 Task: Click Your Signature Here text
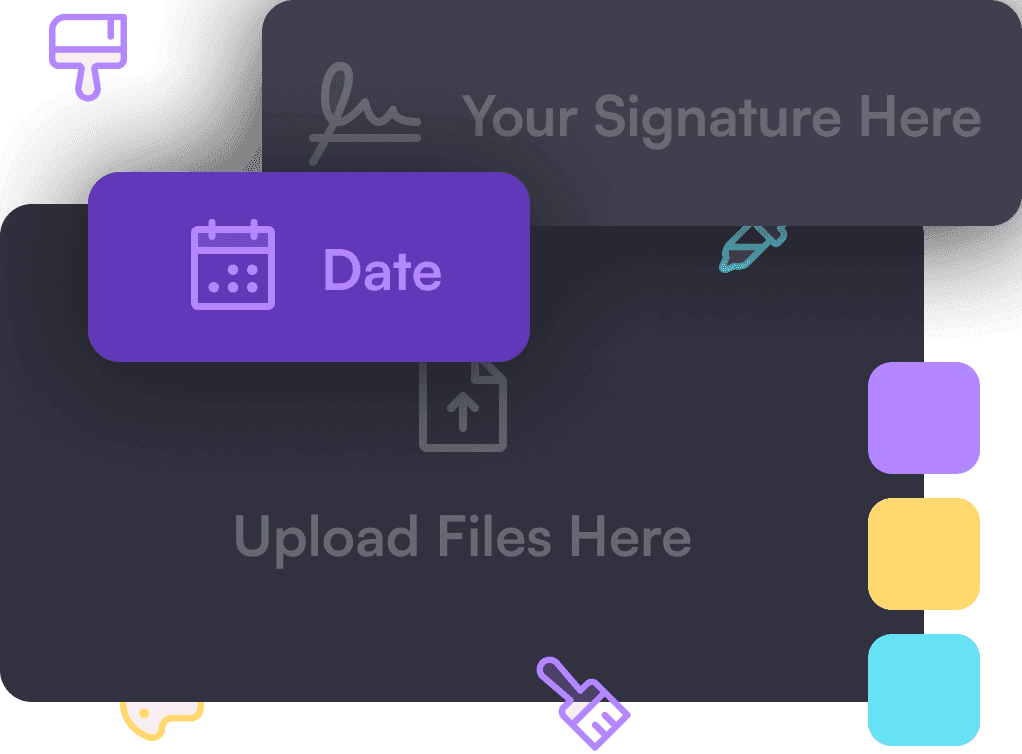(722, 119)
